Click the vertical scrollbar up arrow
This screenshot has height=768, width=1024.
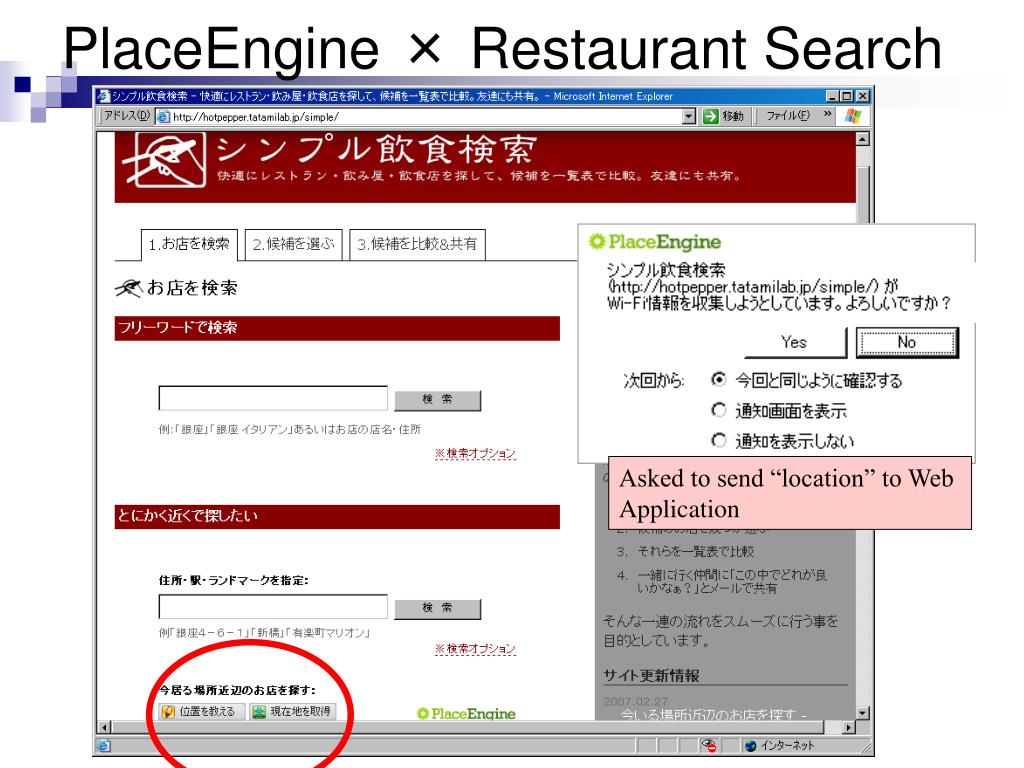tap(863, 138)
